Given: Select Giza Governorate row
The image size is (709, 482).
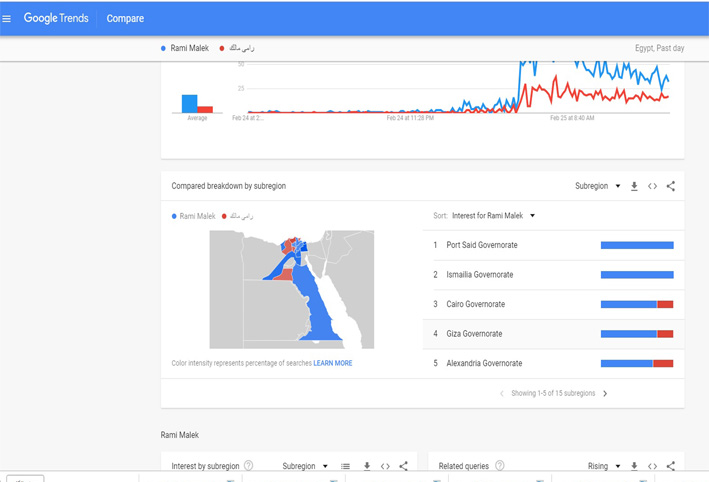Looking at the screenshot, I should tap(553, 334).
